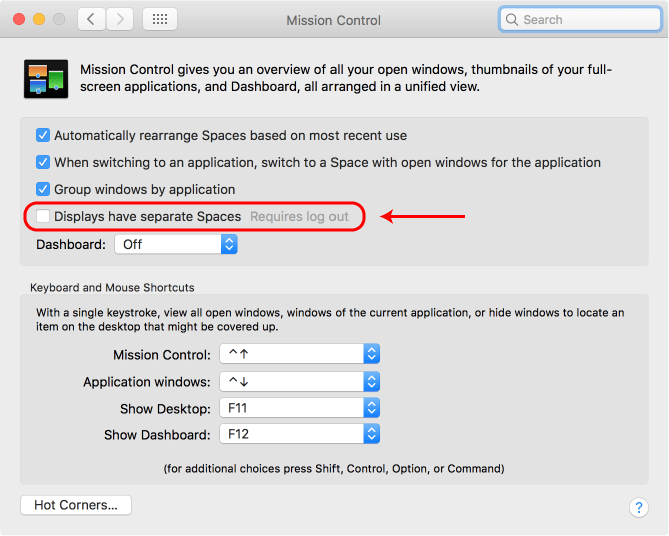The image size is (669, 536).
Task: Open the Mission Control shortcut dropdown
Action: (x=300, y=354)
